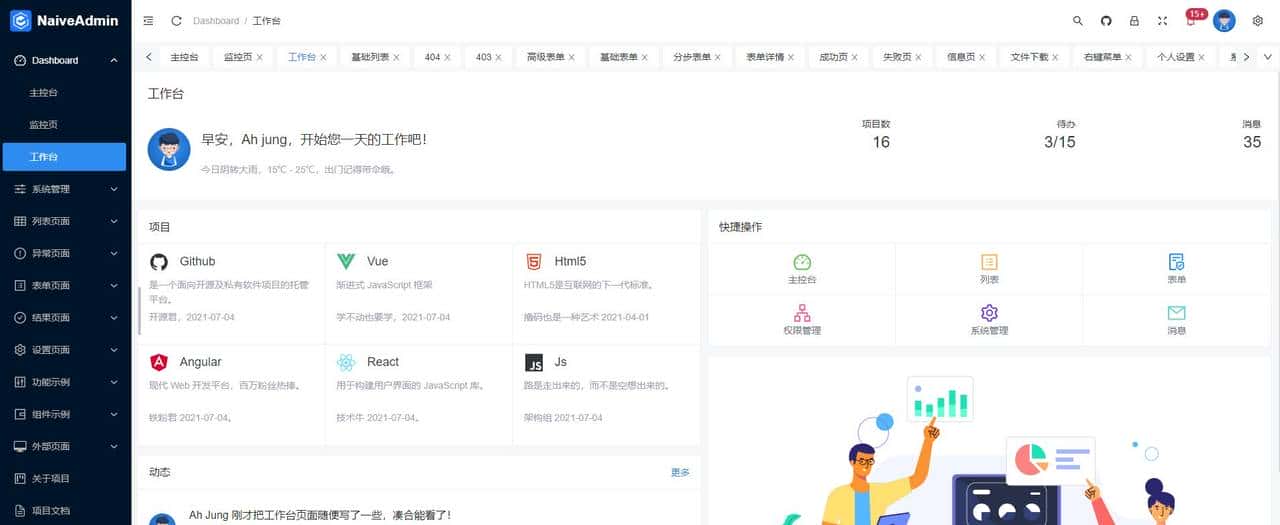Open 列表 quick action icon
The height and width of the screenshot is (525, 1280).
click(989, 262)
